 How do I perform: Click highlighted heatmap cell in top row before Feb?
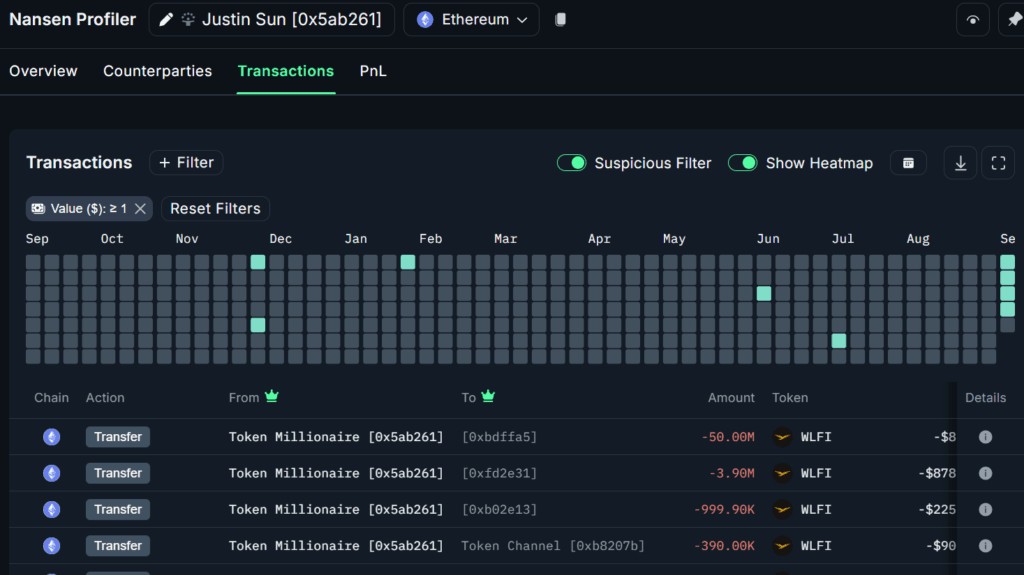[x=408, y=262]
